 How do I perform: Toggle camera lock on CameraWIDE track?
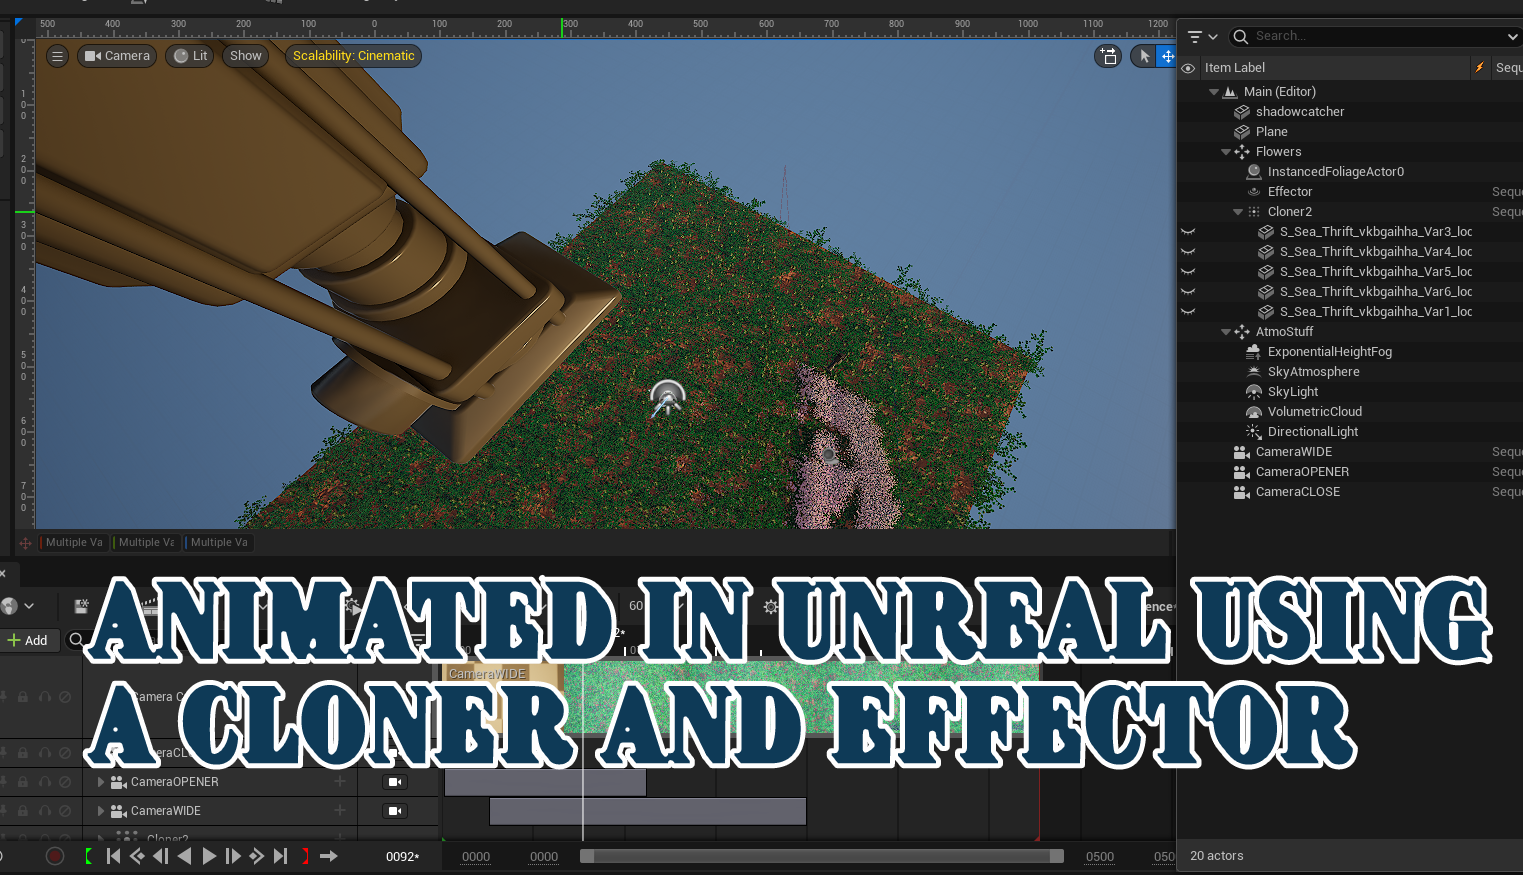click(x=395, y=811)
